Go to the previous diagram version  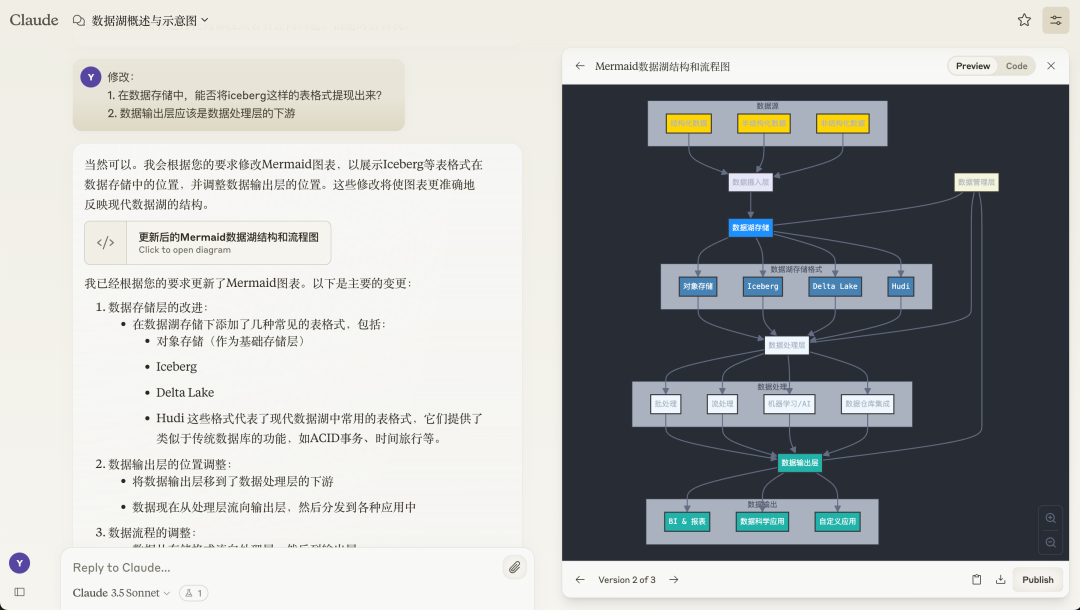tap(580, 579)
